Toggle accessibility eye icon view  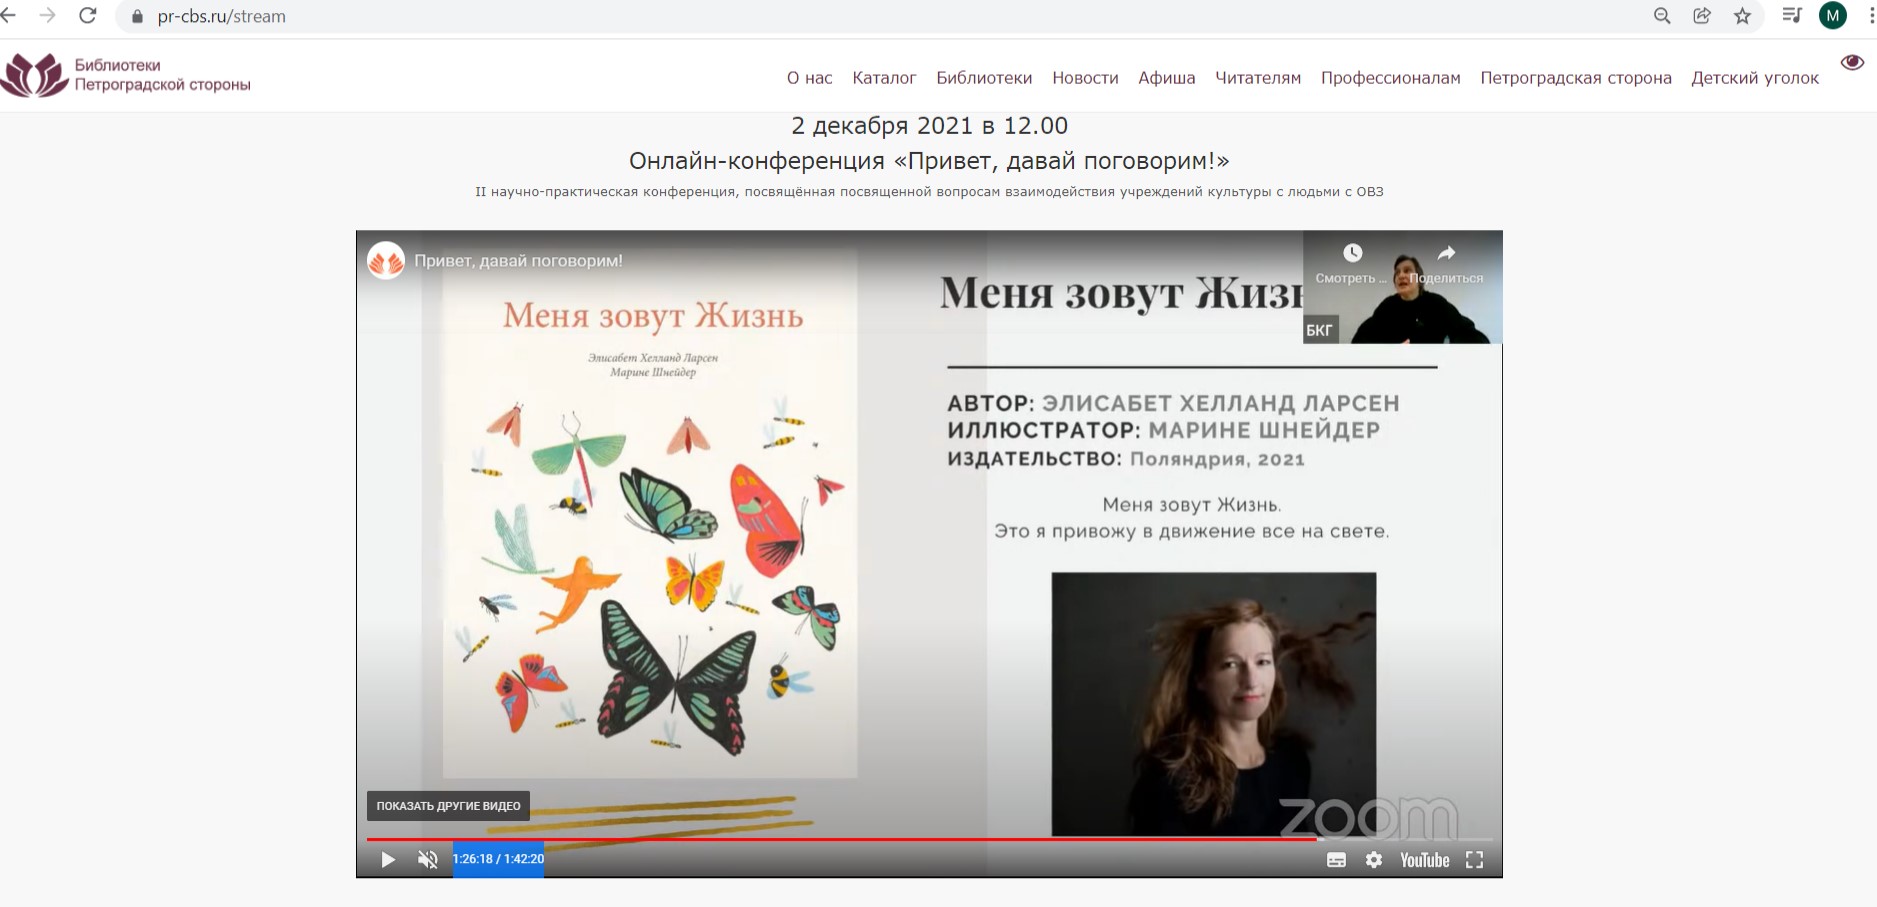pos(1852,63)
